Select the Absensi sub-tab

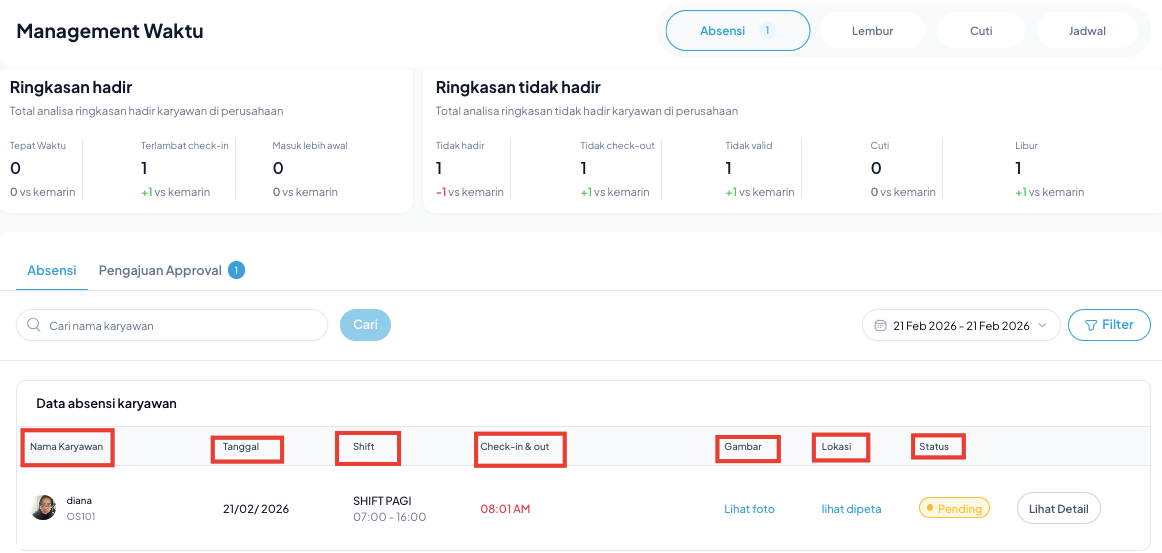(x=51, y=270)
